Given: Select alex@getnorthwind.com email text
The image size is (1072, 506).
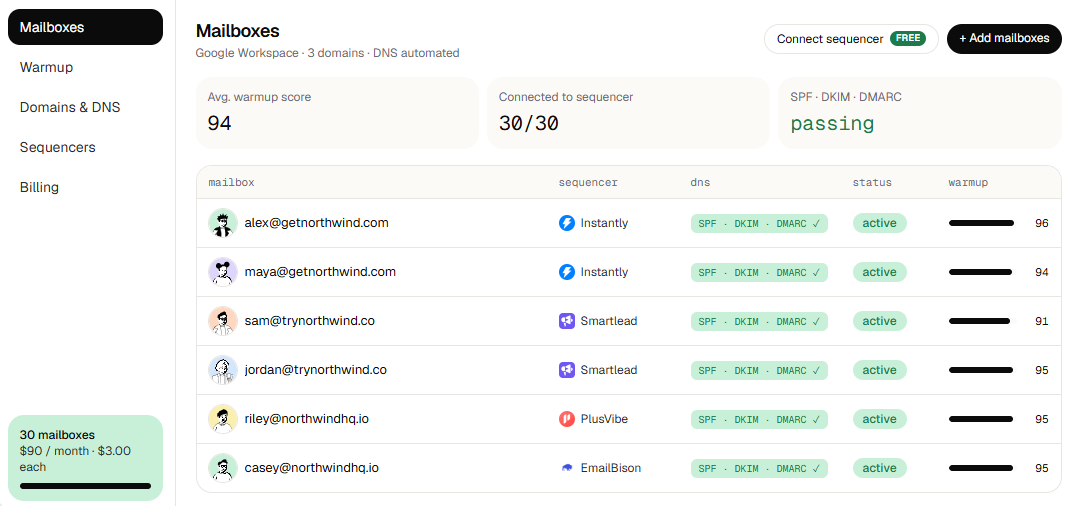Looking at the screenshot, I should pyautogui.click(x=317, y=223).
